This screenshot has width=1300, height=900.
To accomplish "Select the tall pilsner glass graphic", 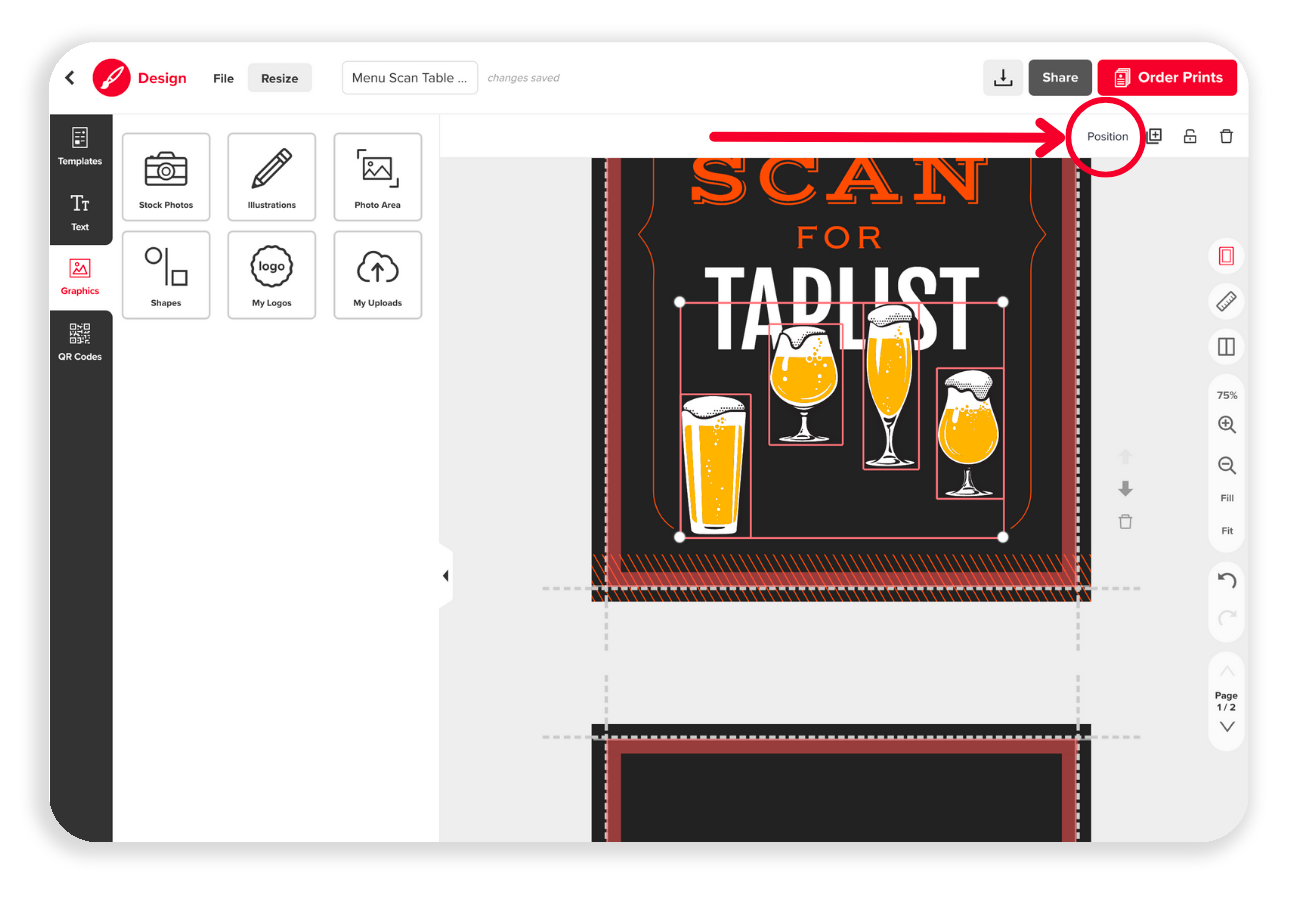I will [891, 387].
